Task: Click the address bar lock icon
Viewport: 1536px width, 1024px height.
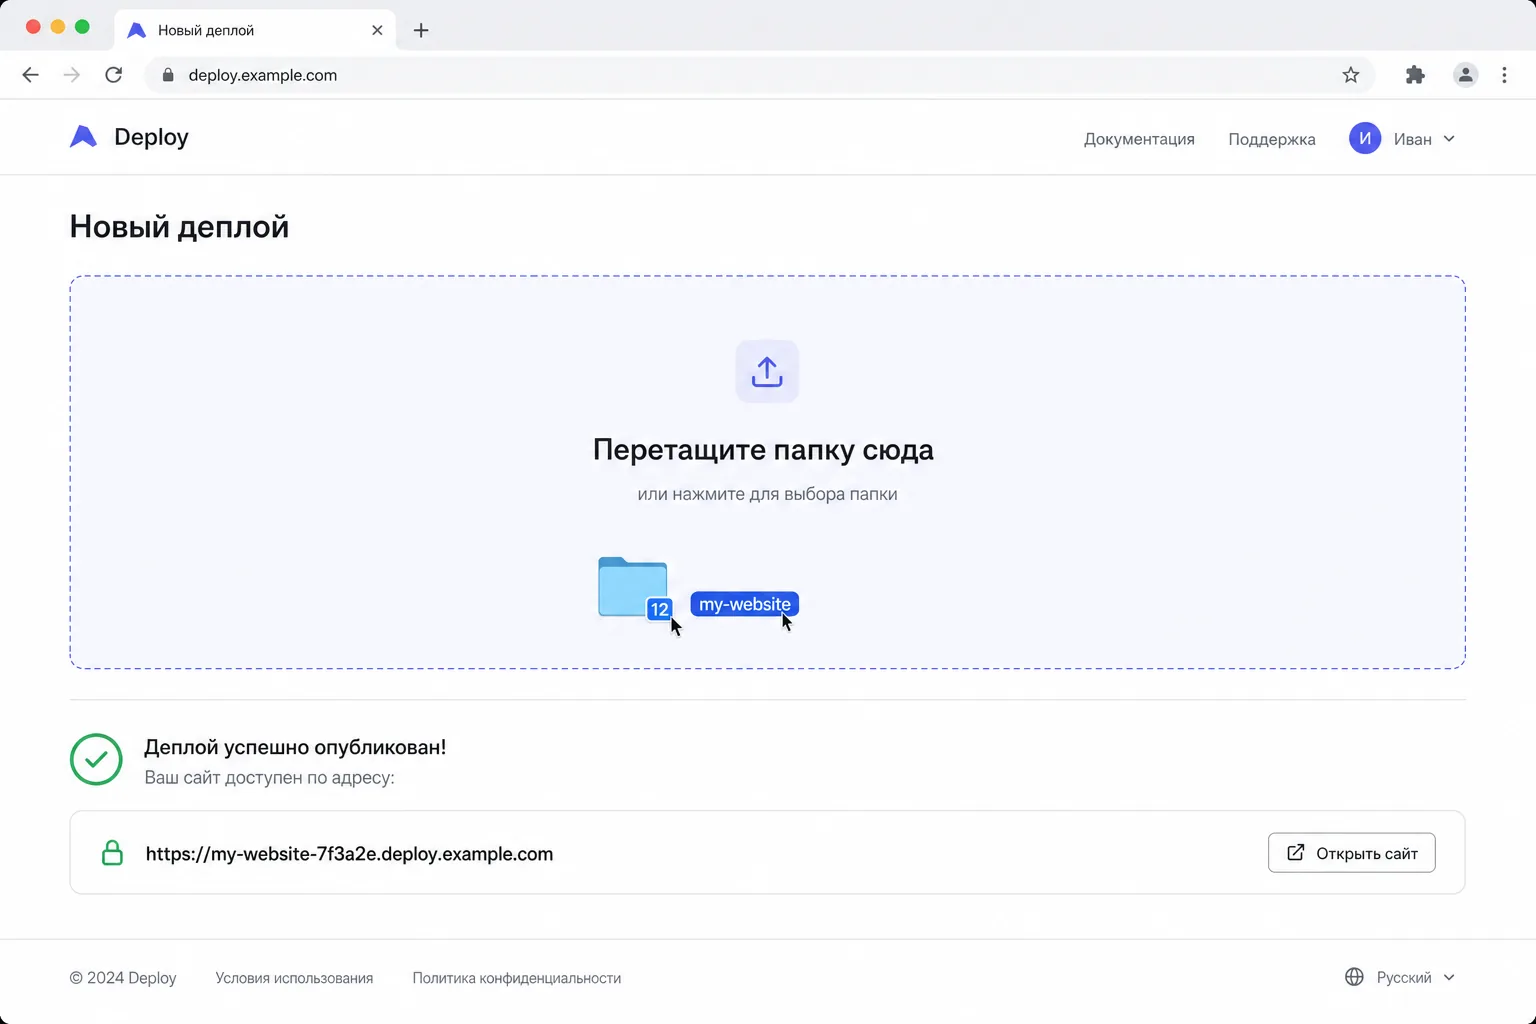Action: pos(168,75)
